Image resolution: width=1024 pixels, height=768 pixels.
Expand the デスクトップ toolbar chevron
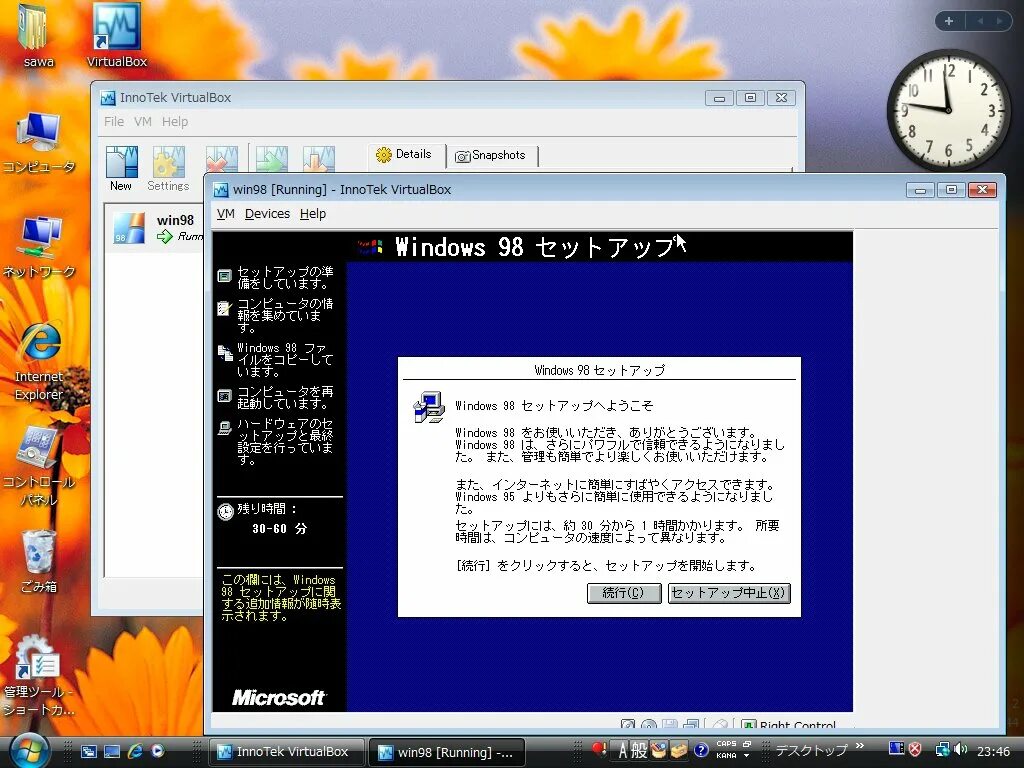pos(859,745)
